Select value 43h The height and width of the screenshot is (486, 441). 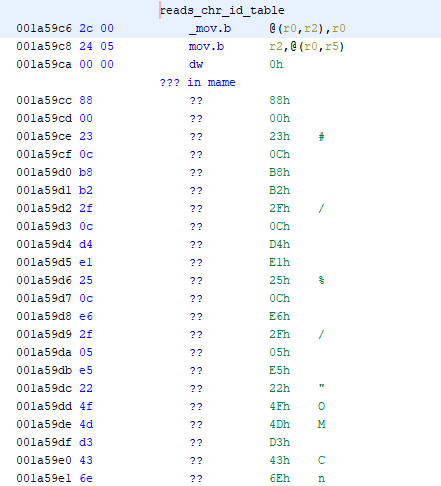click(x=280, y=461)
